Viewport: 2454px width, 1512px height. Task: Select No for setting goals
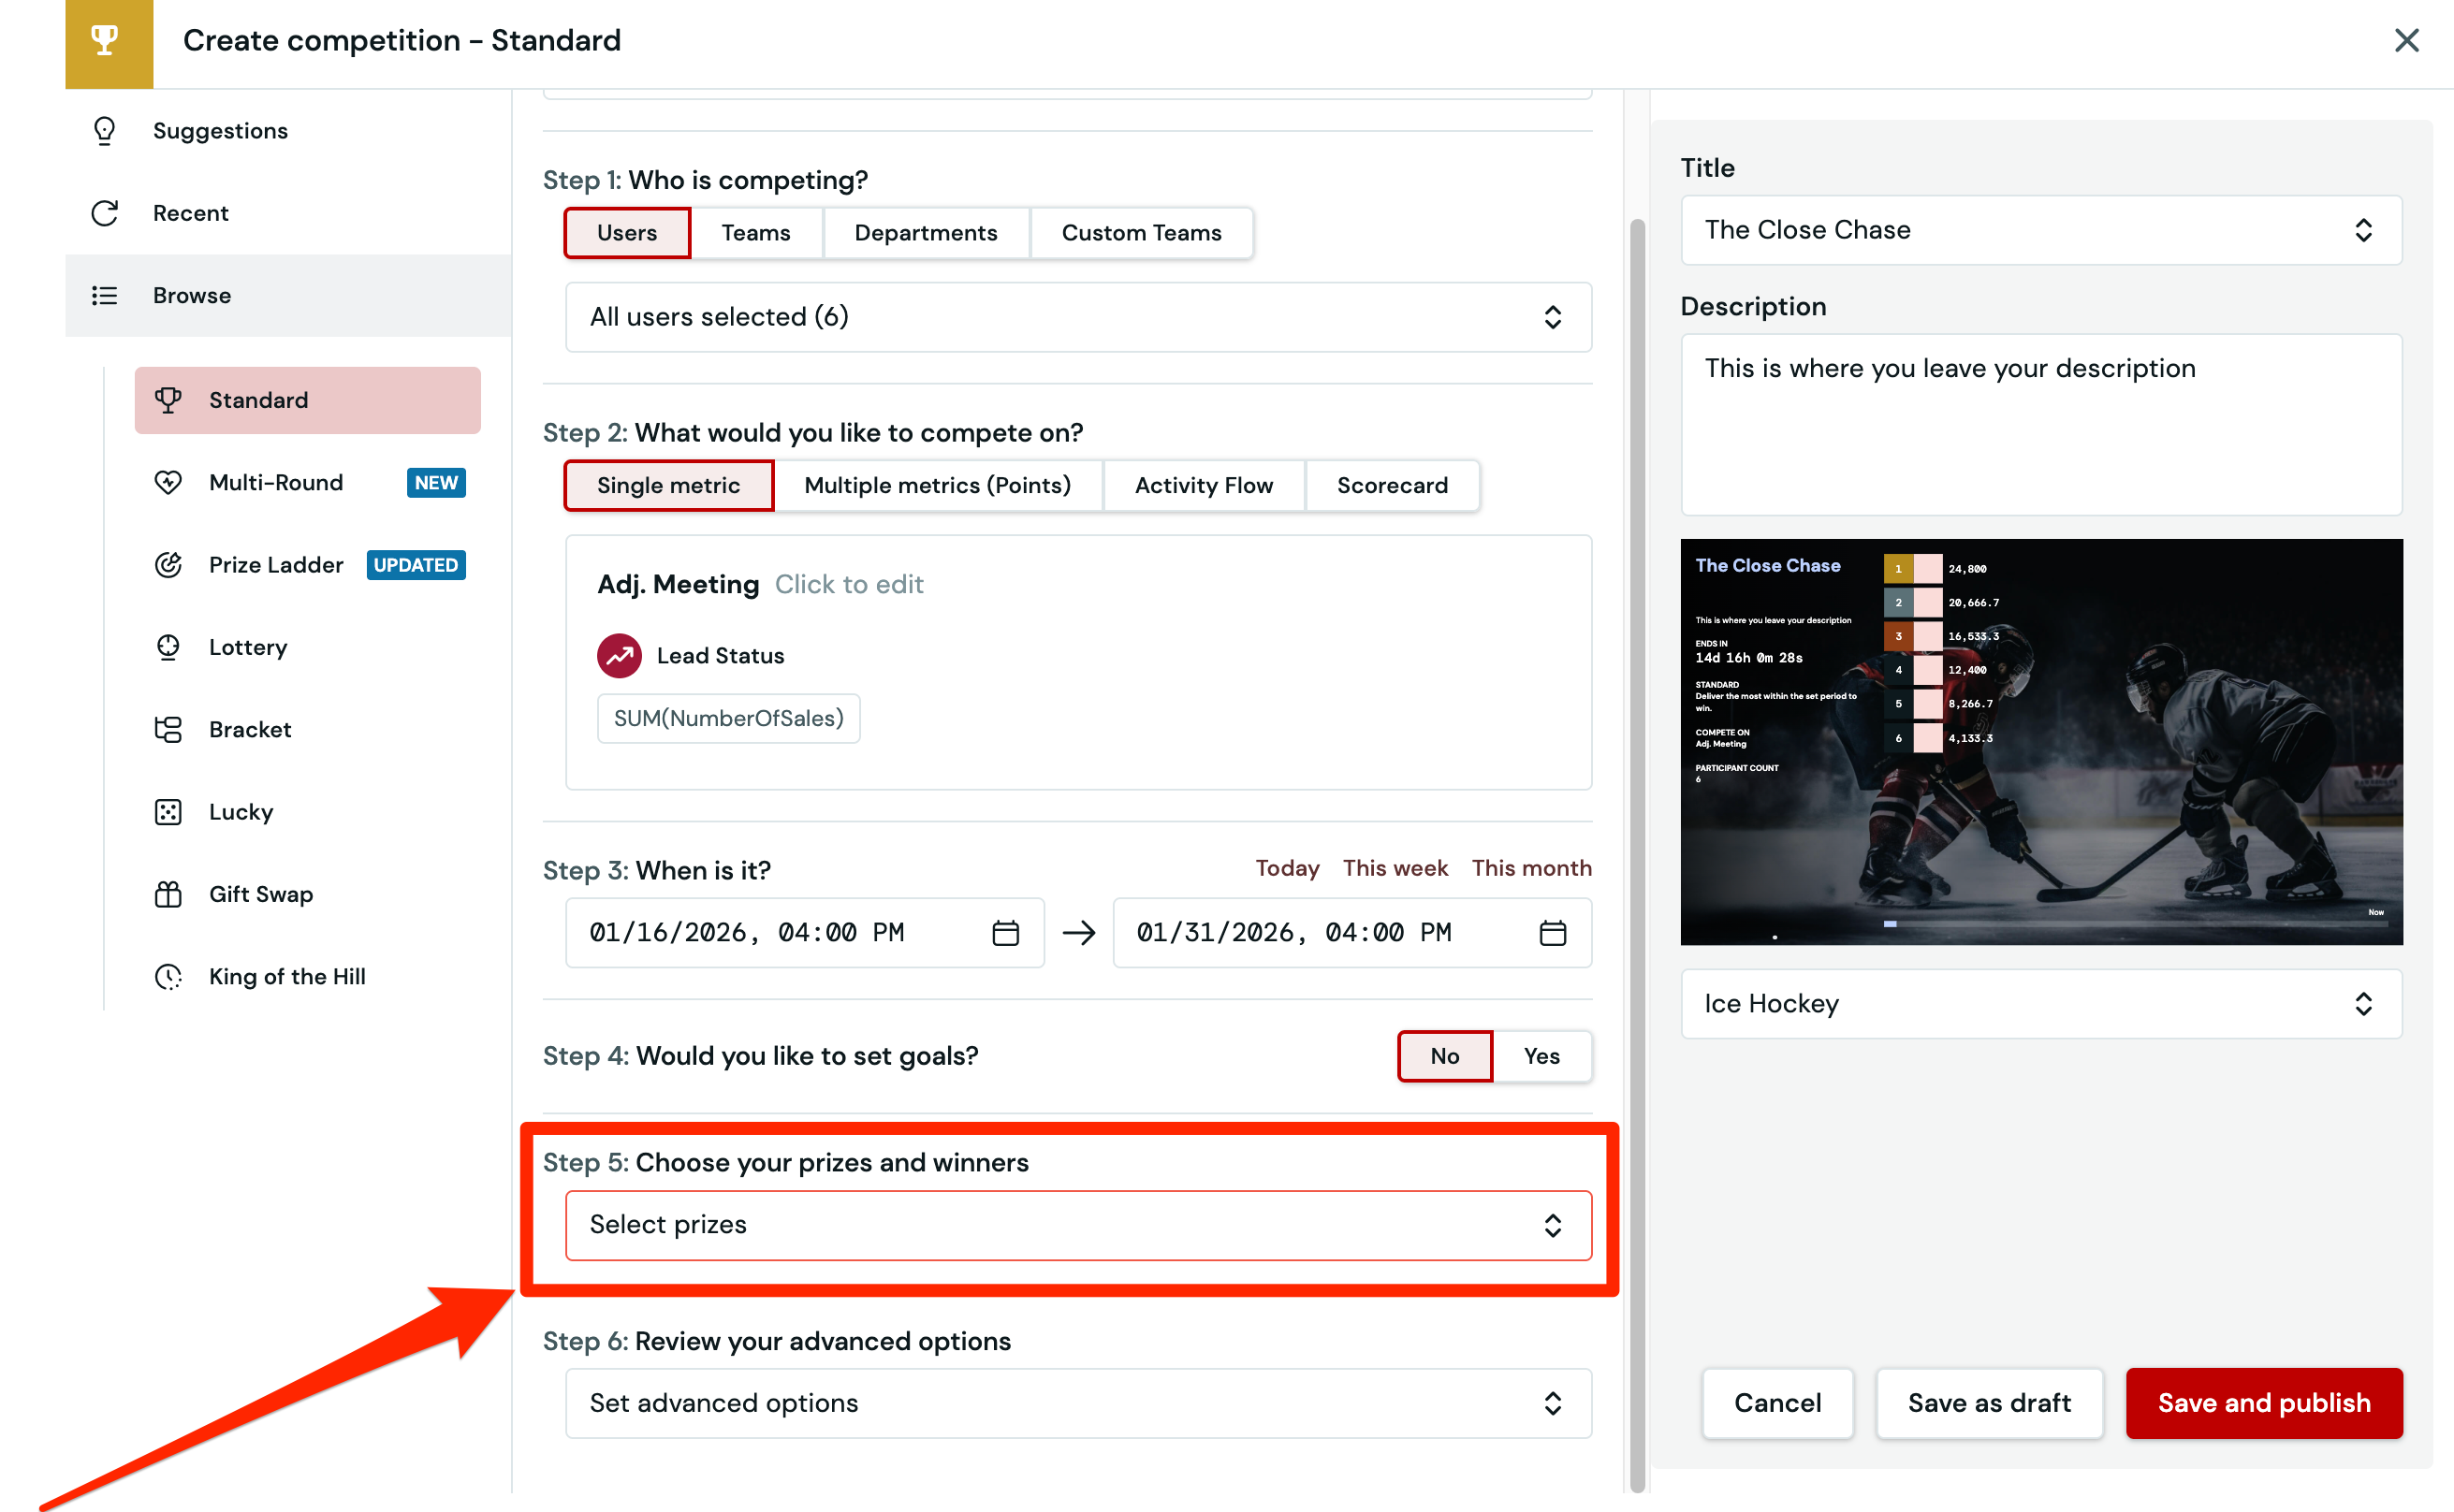point(1444,1056)
